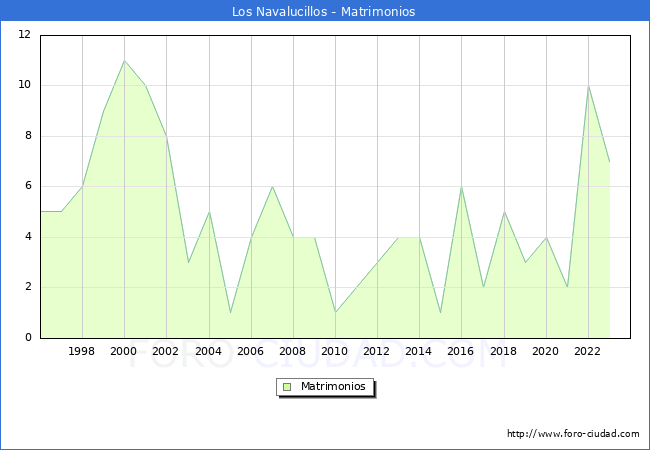
Task: Click the 2004 peak at 5 marriages
Action: pos(209,212)
